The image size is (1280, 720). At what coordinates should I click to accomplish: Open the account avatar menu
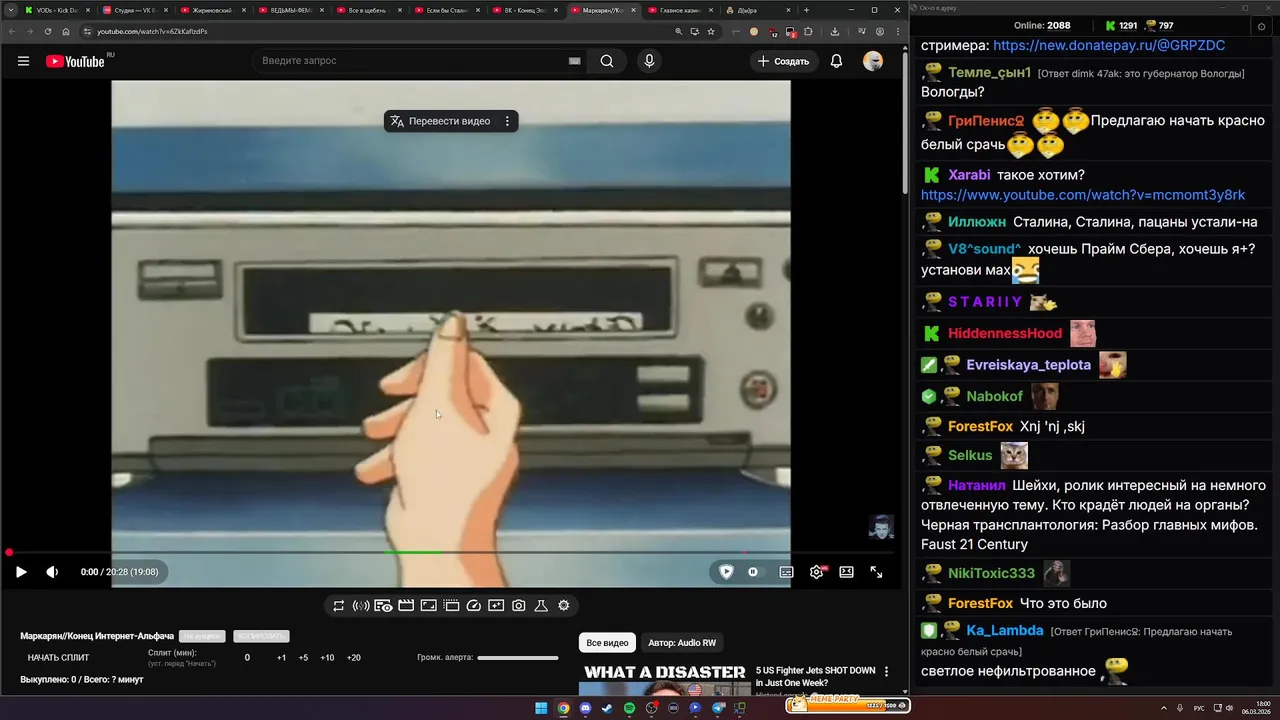pos(873,61)
